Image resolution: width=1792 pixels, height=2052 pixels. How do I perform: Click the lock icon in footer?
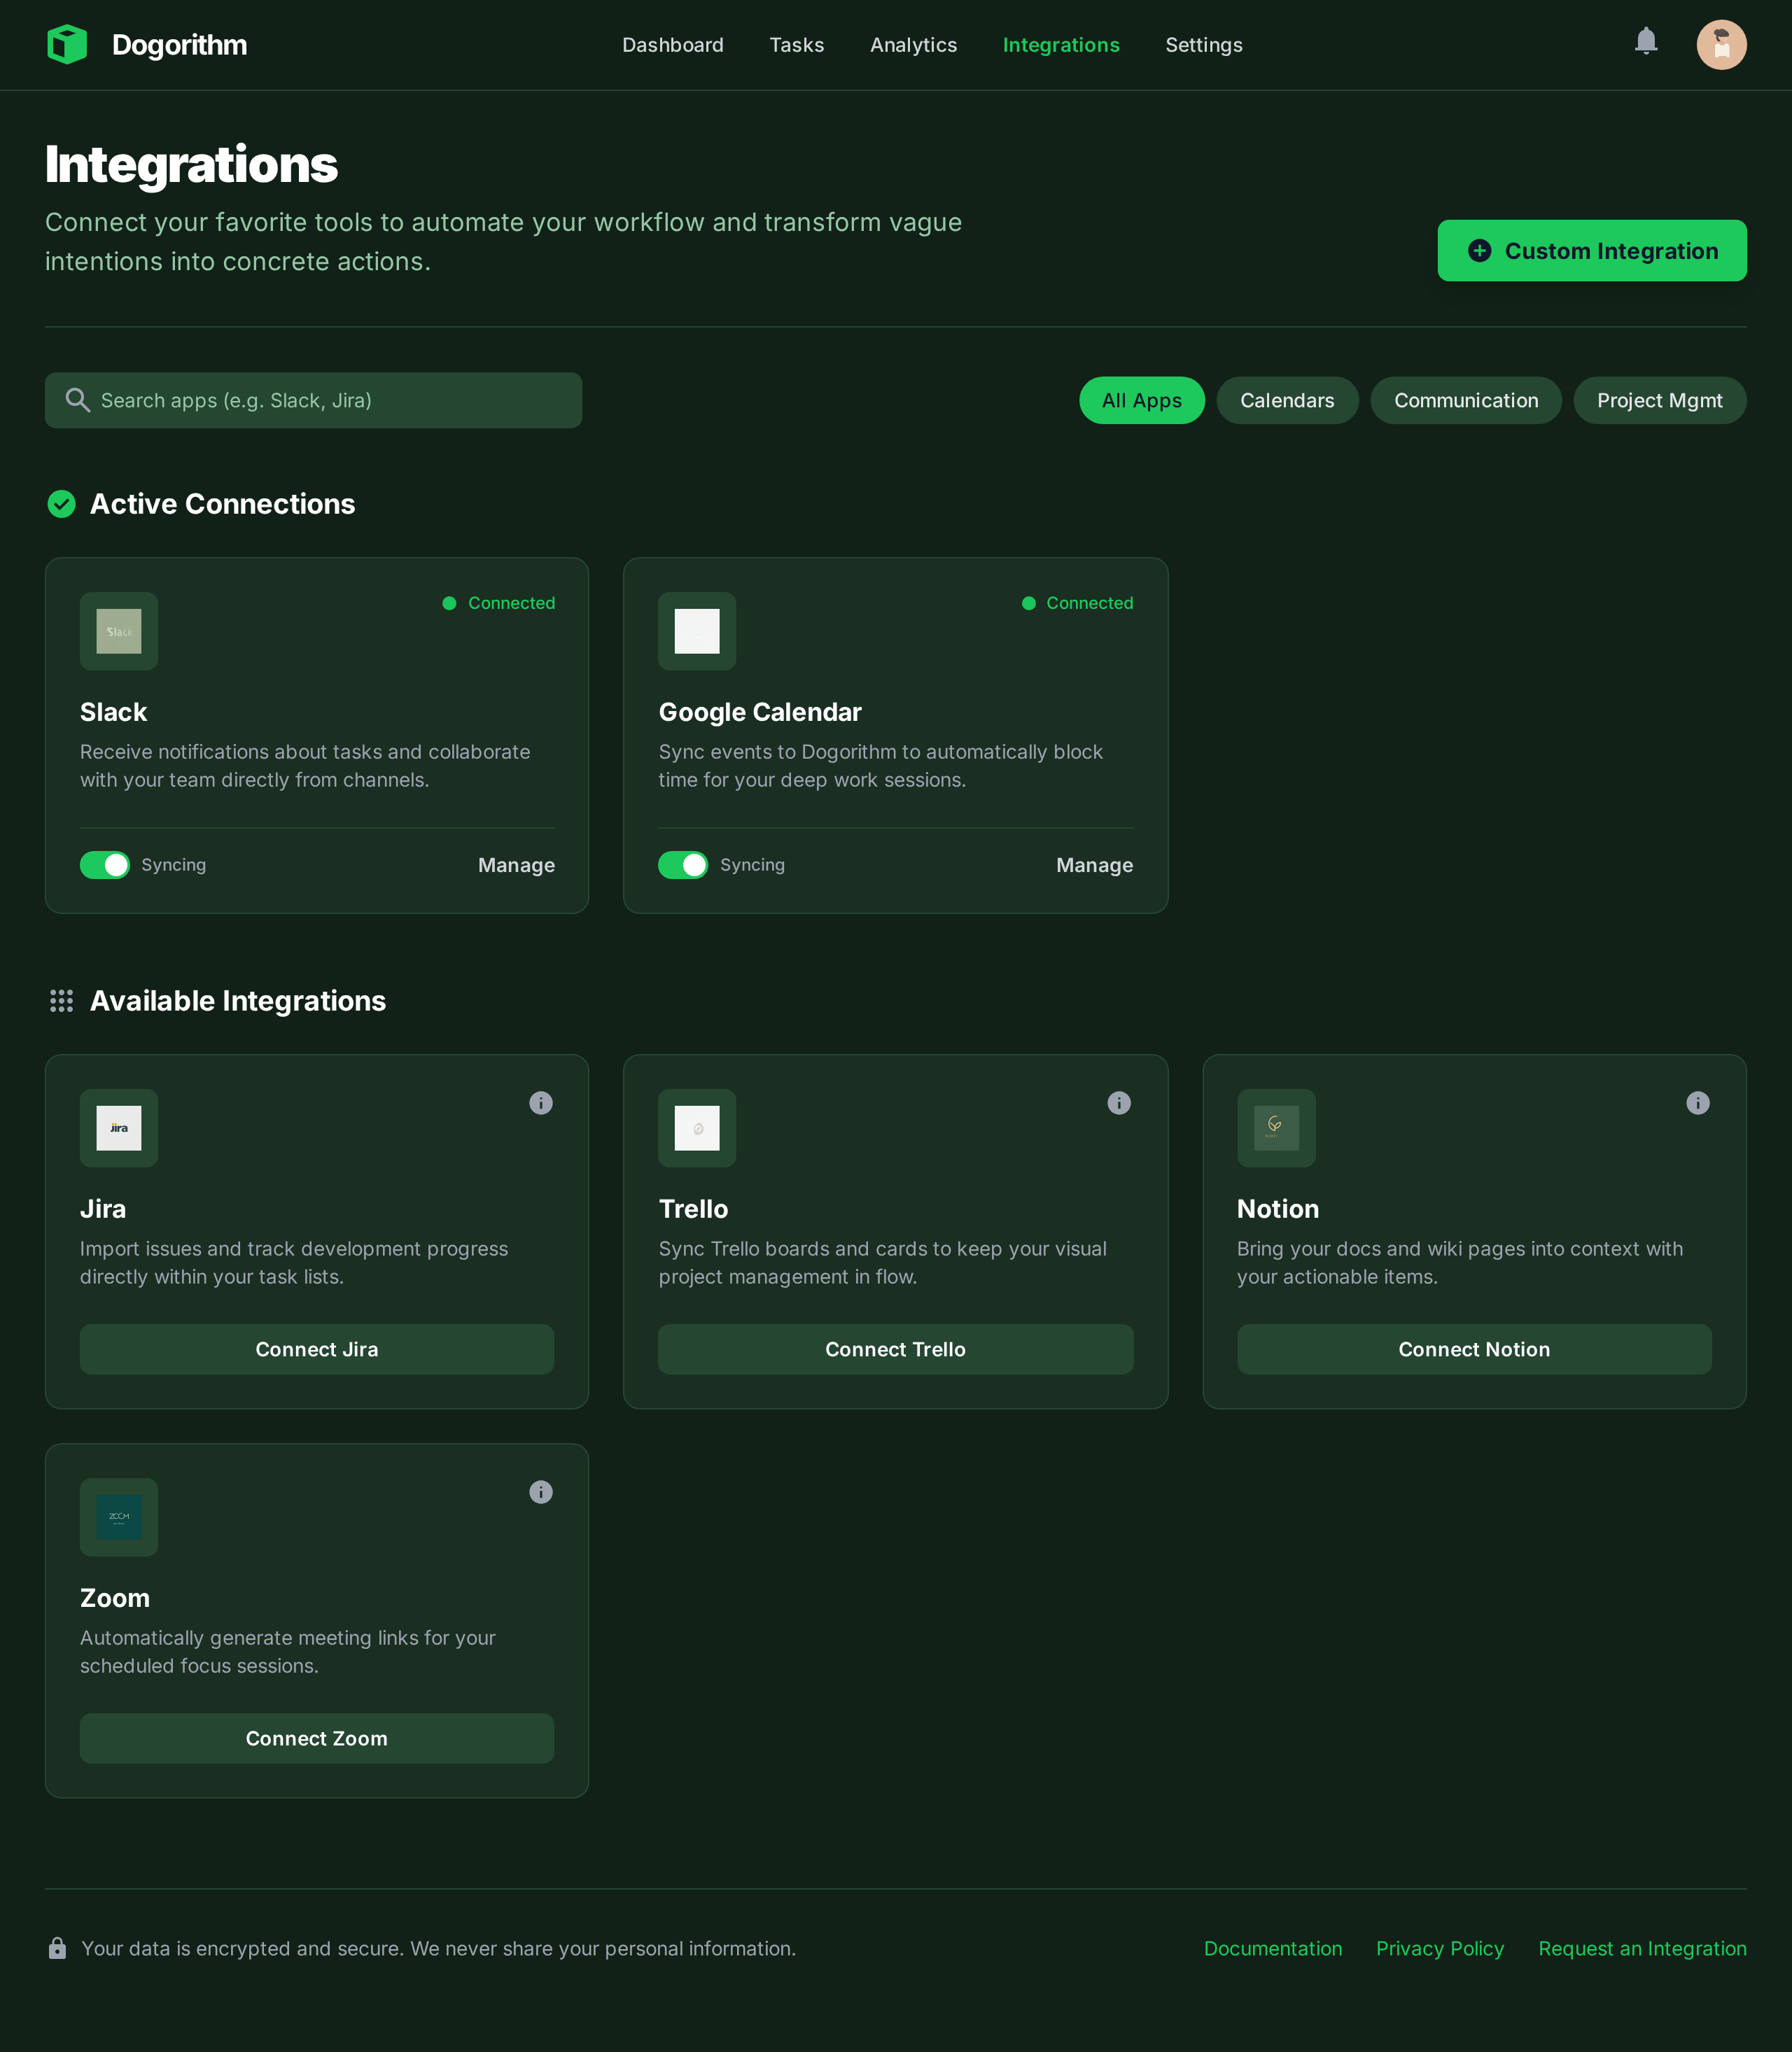click(x=57, y=1948)
